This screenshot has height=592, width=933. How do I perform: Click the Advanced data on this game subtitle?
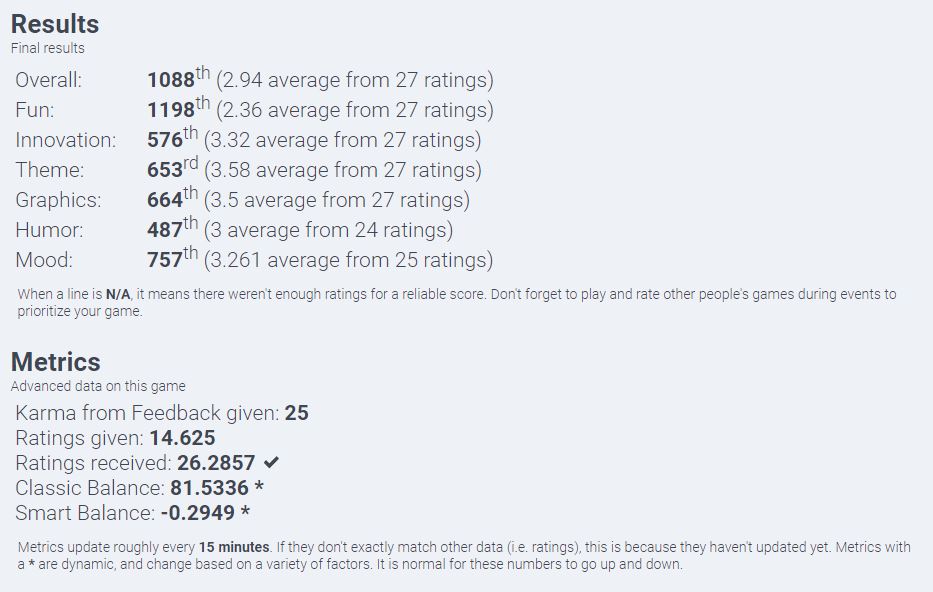[98, 386]
